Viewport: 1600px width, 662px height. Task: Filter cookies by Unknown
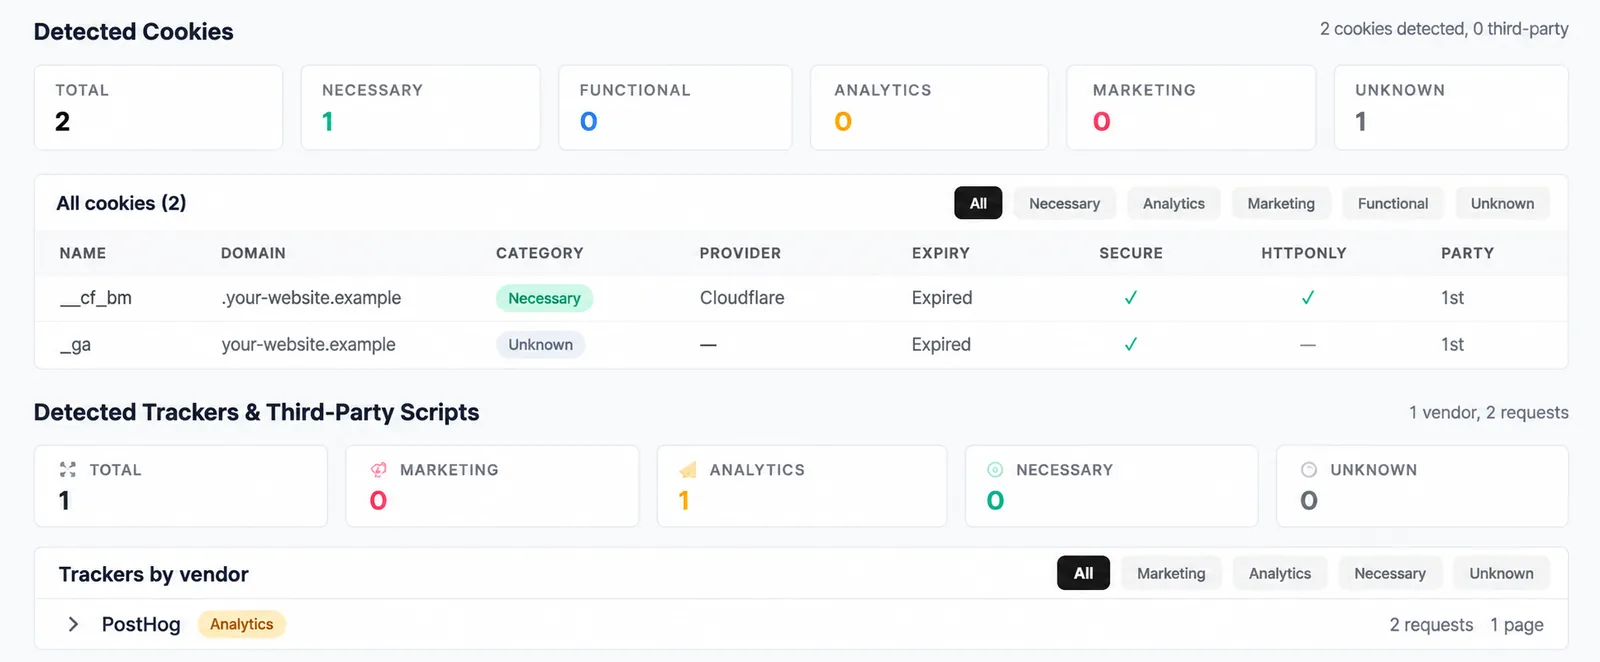pyautogui.click(x=1502, y=203)
